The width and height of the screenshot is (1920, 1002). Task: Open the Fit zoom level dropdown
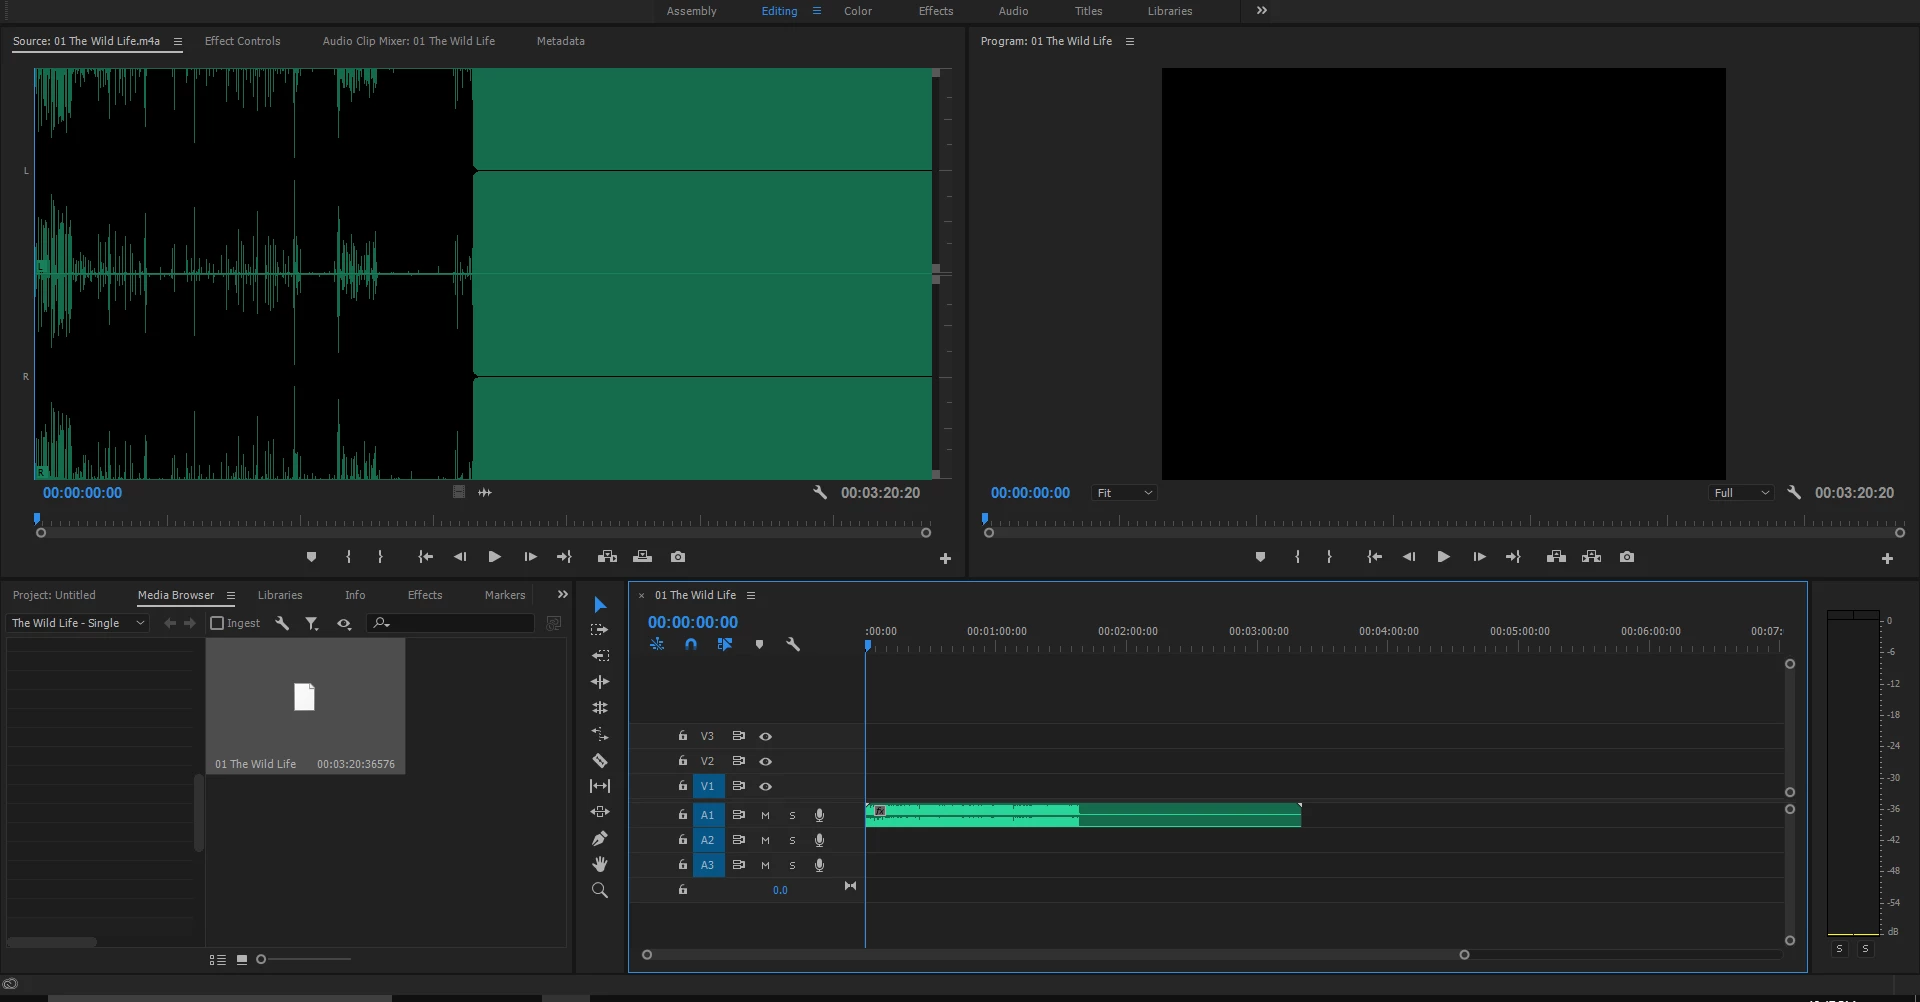pyautogui.click(x=1124, y=493)
